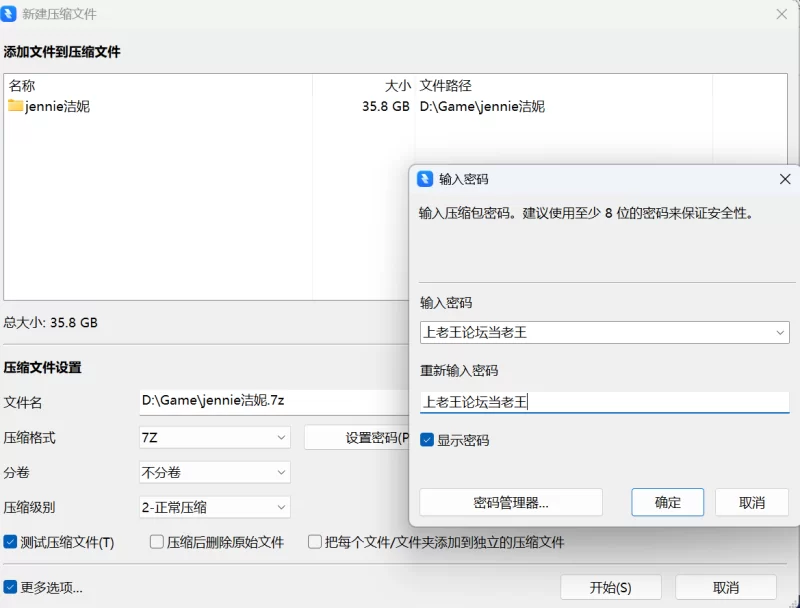Check 把每个文件/文件夹添加到独立的压缩文件 option

[315, 542]
